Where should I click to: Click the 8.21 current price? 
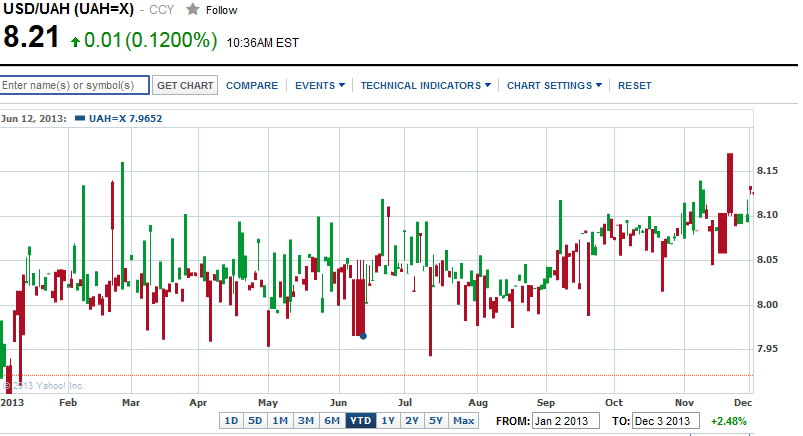[x=31, y=37]
